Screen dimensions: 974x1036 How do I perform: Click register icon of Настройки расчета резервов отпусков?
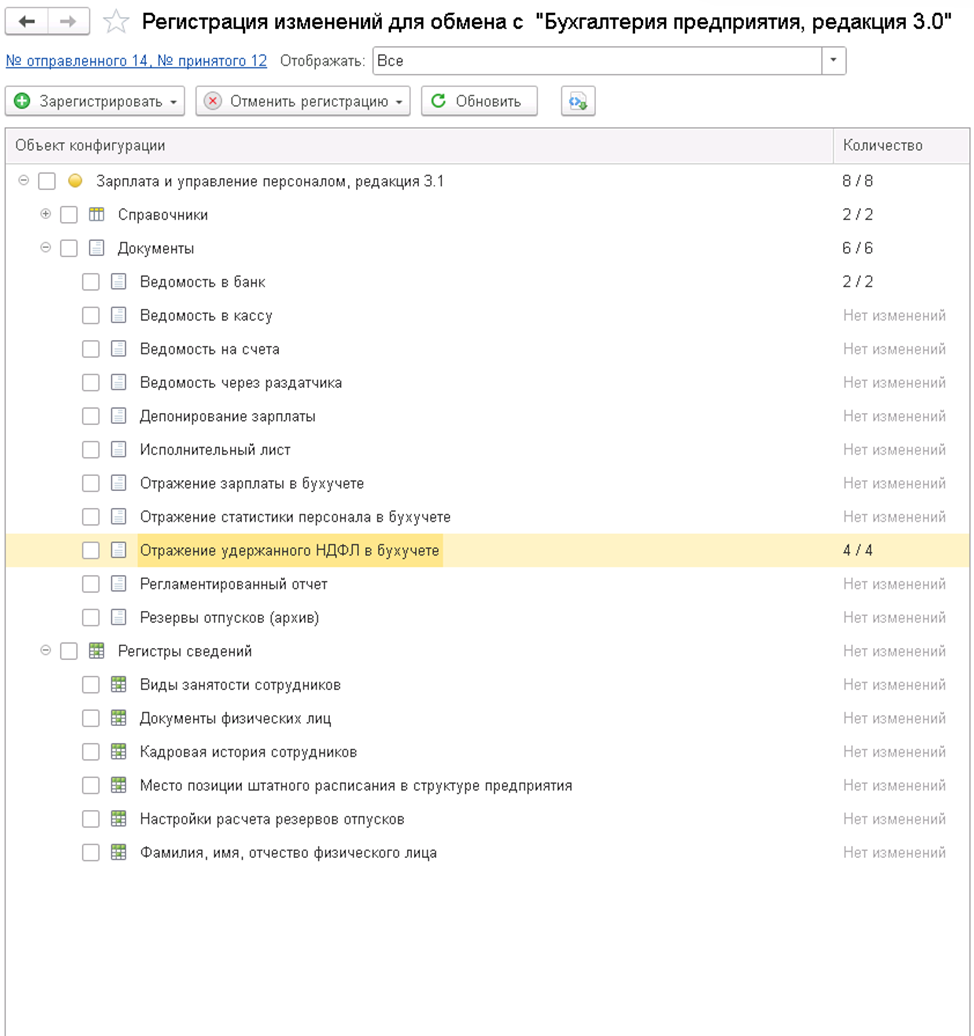118,819
